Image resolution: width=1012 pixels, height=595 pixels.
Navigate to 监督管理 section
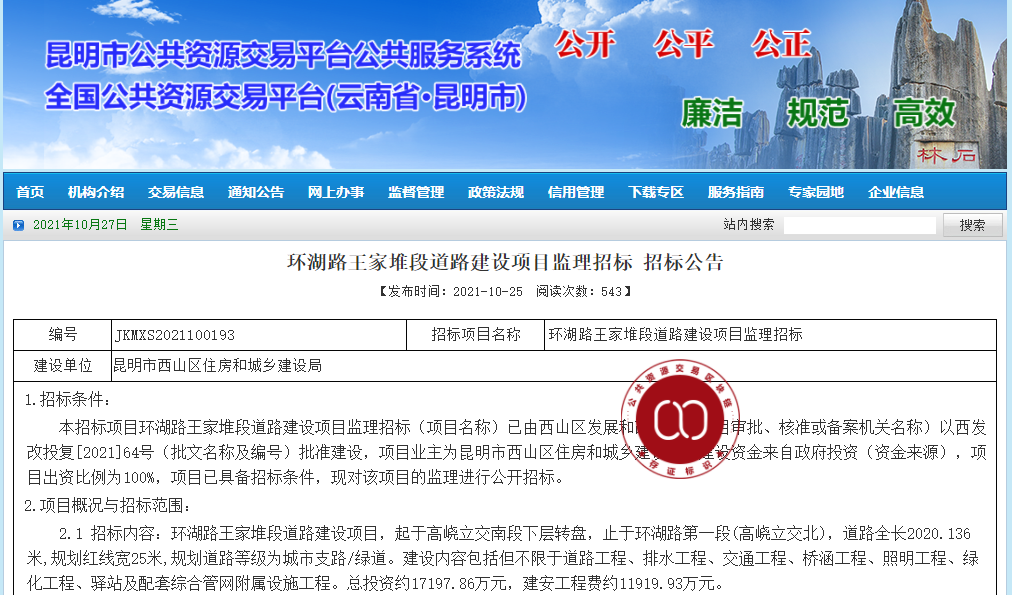click(416, 193)
